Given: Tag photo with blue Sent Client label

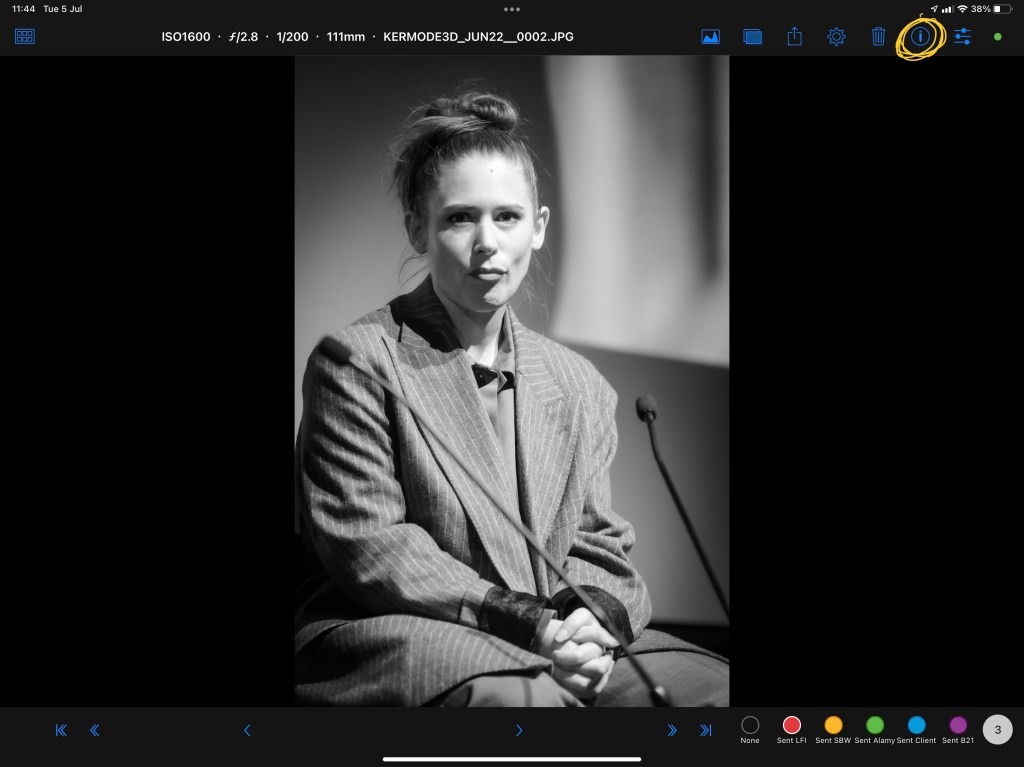Looking at the screenshot, I should pyautogui.click(x=916, y=726).
